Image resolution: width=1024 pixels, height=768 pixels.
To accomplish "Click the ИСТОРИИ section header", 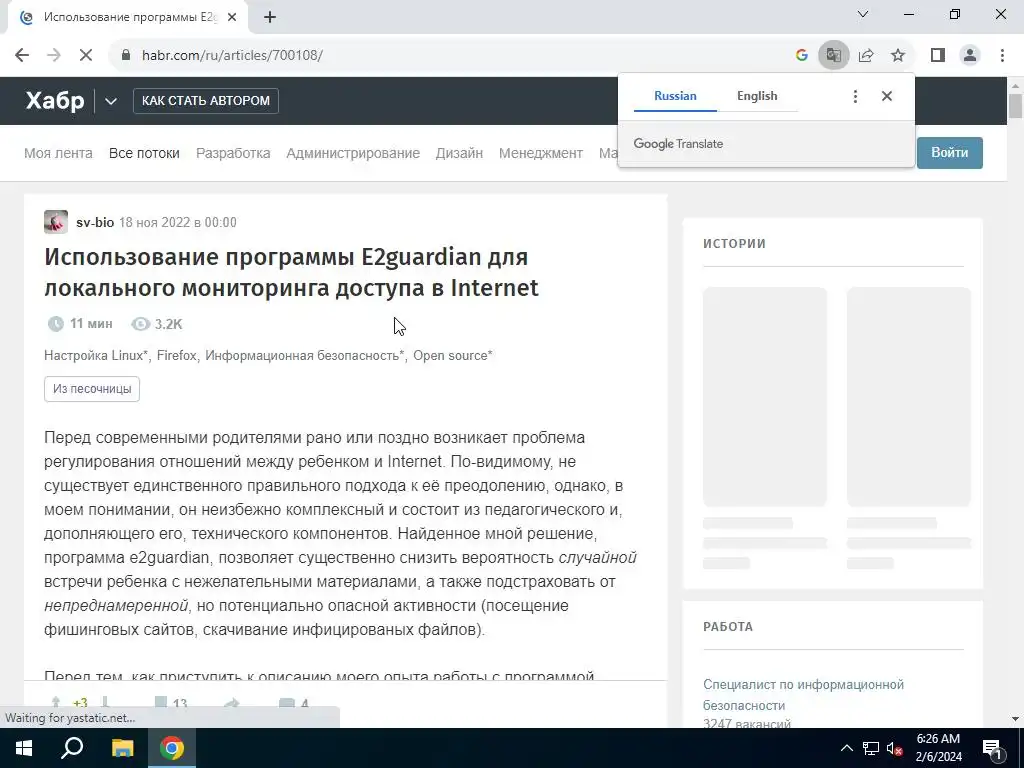I will point(735,244).
